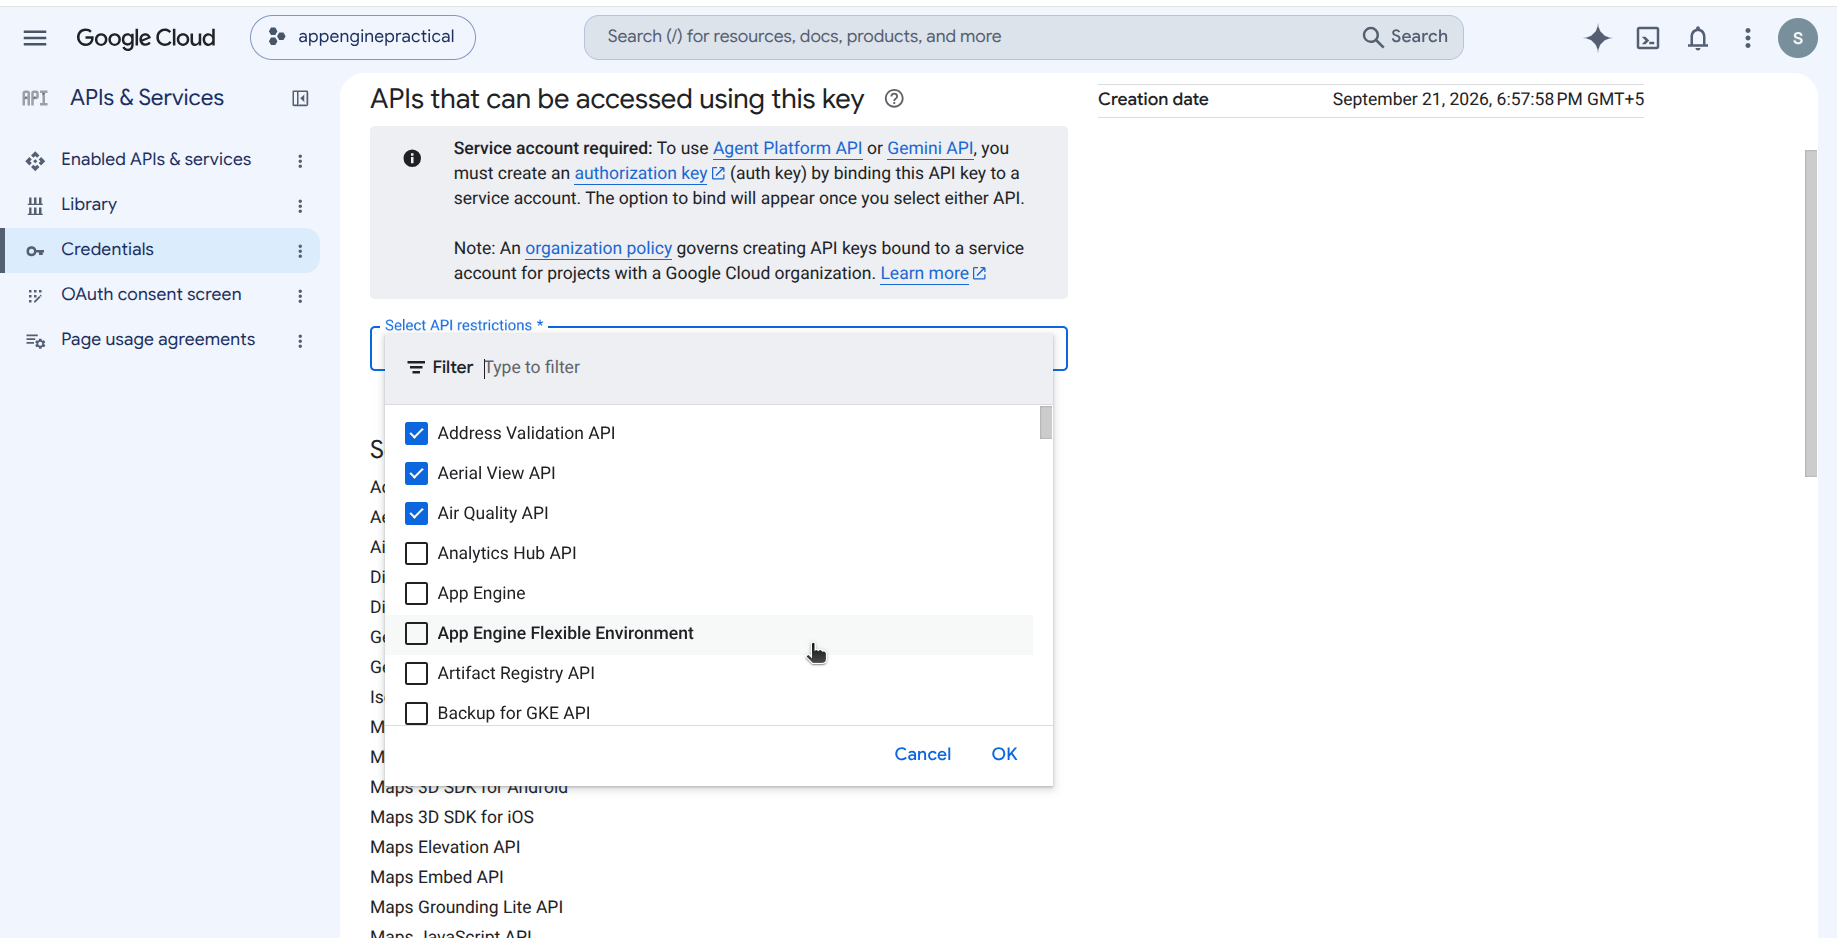
Task: Activate Cloud Shell terminal icon
Action: click(1648, 38)
